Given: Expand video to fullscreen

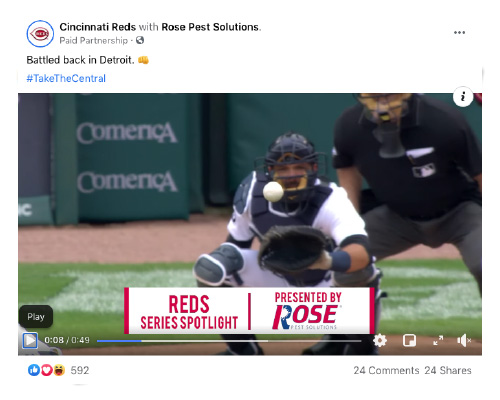Looking at the screenshot, I should coord(438,340).
